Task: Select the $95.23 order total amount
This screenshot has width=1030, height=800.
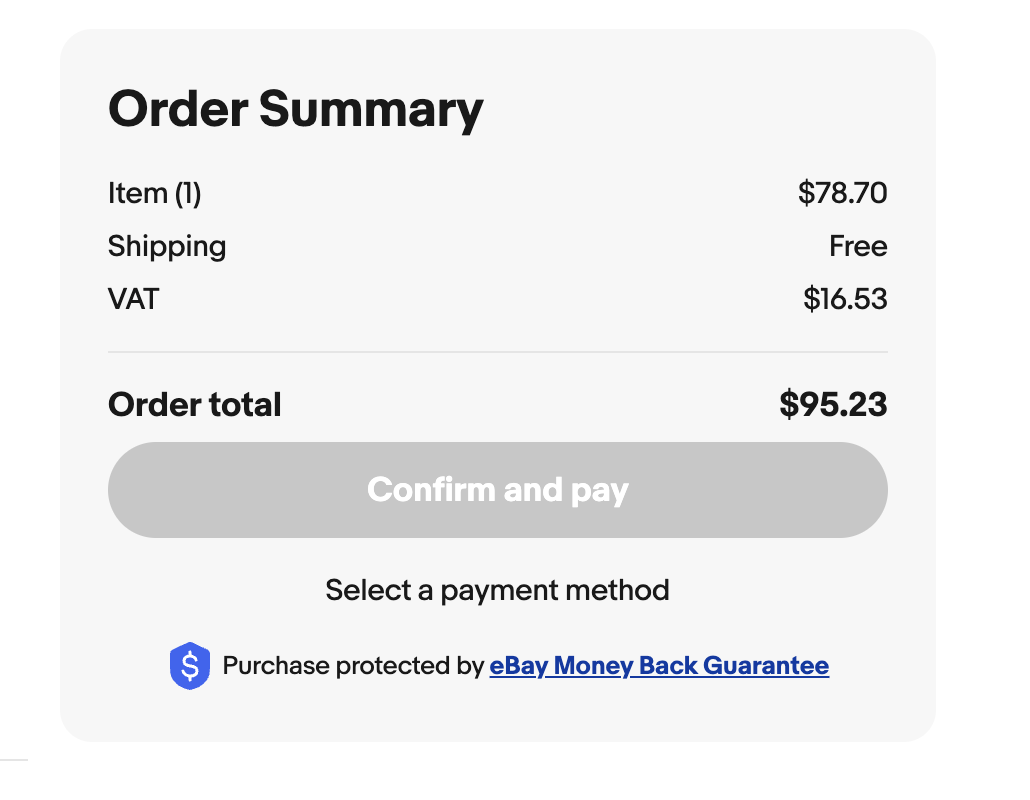Action: [833, 405]
